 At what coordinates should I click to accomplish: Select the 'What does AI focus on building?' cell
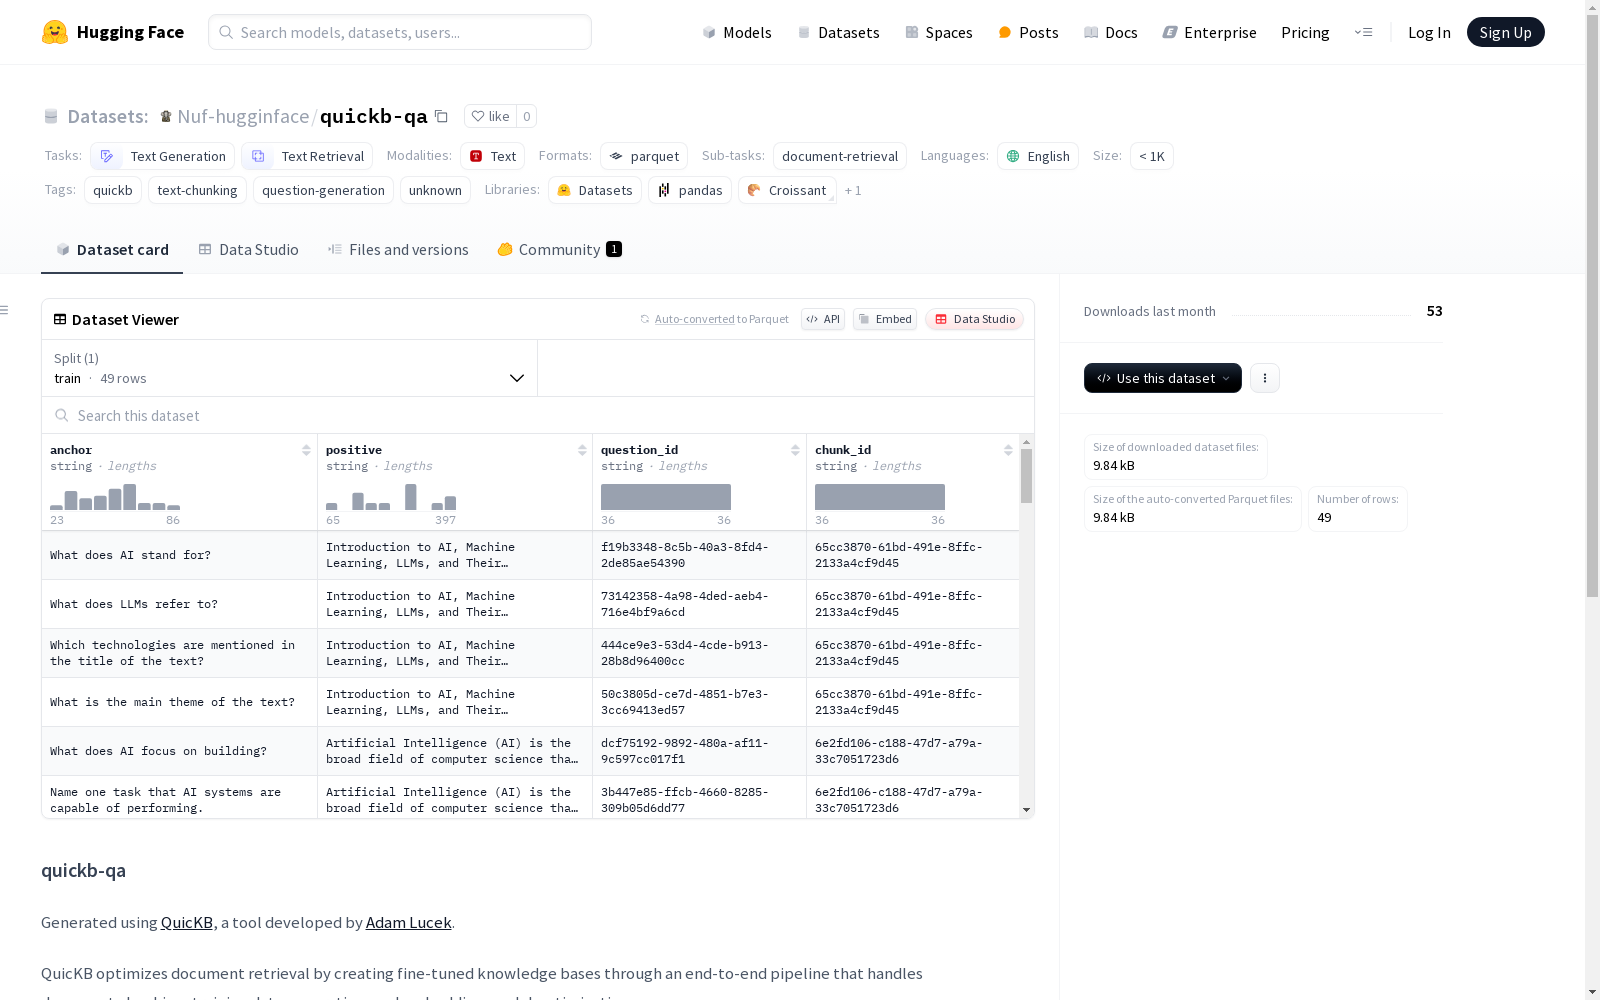[180, 751]
